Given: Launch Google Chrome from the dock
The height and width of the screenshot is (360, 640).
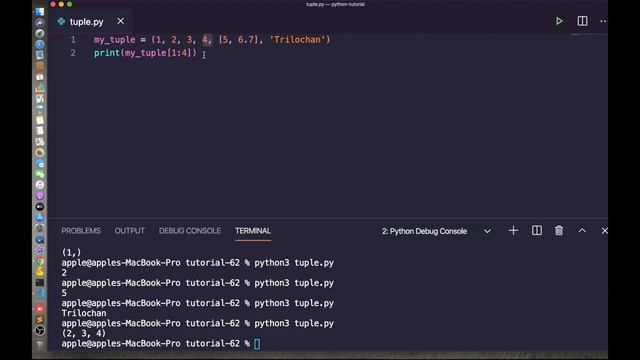Looking at the screenshot, I should tap(40, 261).
